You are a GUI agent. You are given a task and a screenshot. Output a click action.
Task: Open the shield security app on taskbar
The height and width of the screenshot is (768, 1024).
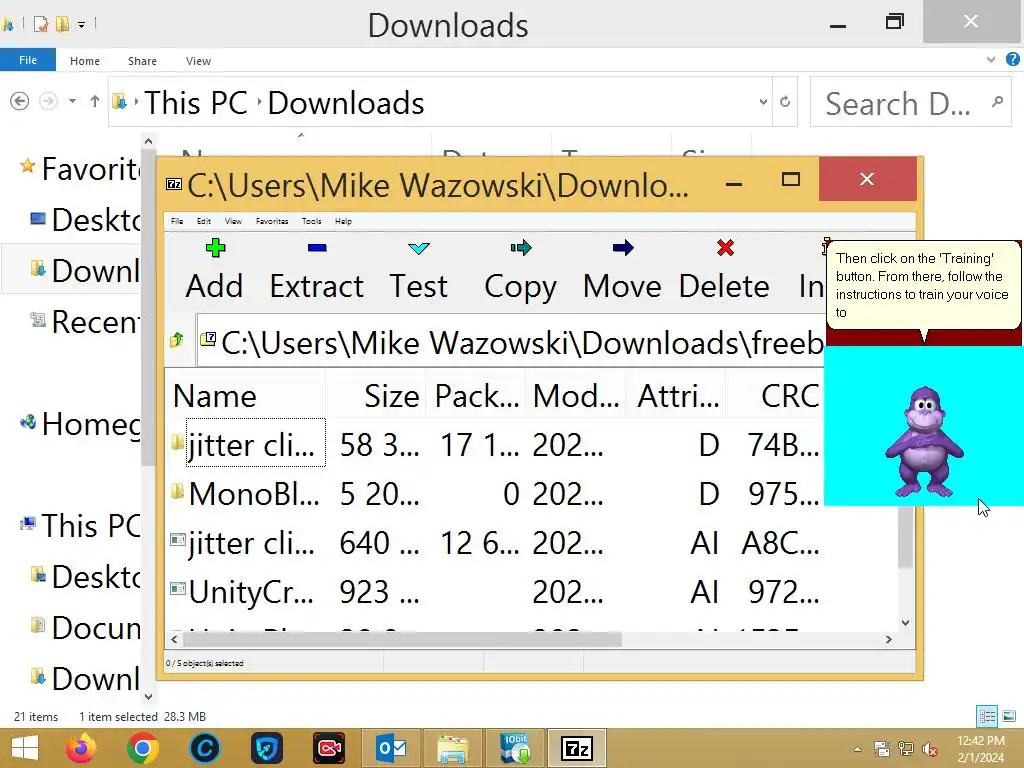(x=266, y=748)
